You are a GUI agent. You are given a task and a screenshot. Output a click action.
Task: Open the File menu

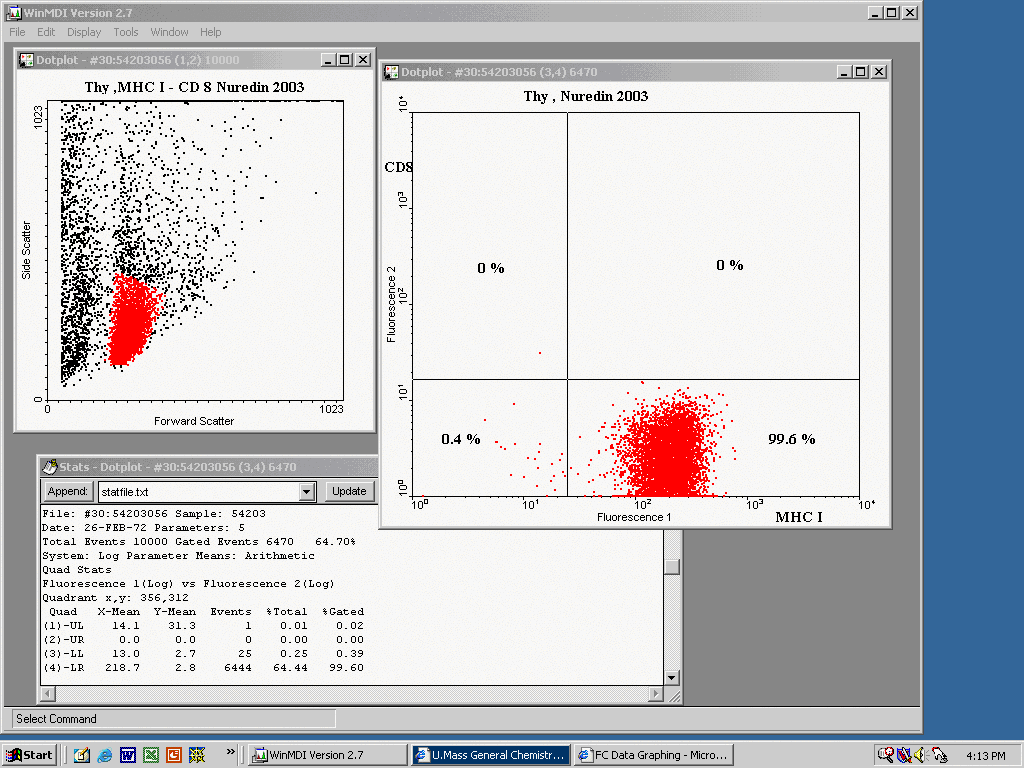17,32
